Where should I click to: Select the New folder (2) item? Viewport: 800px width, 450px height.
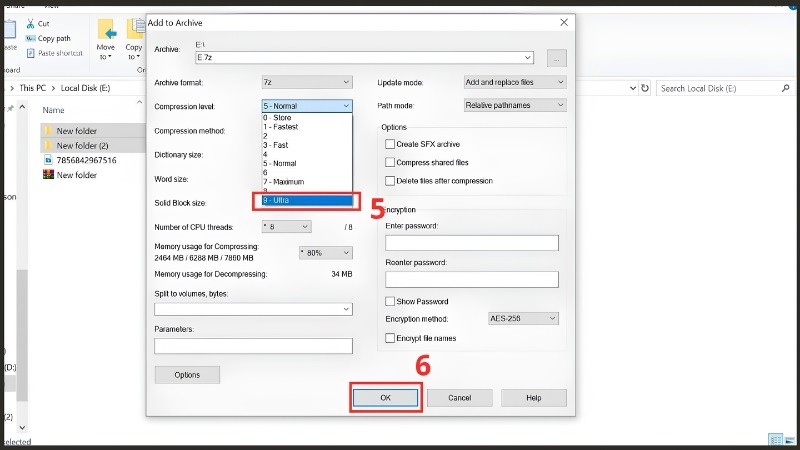pos(92,145)
